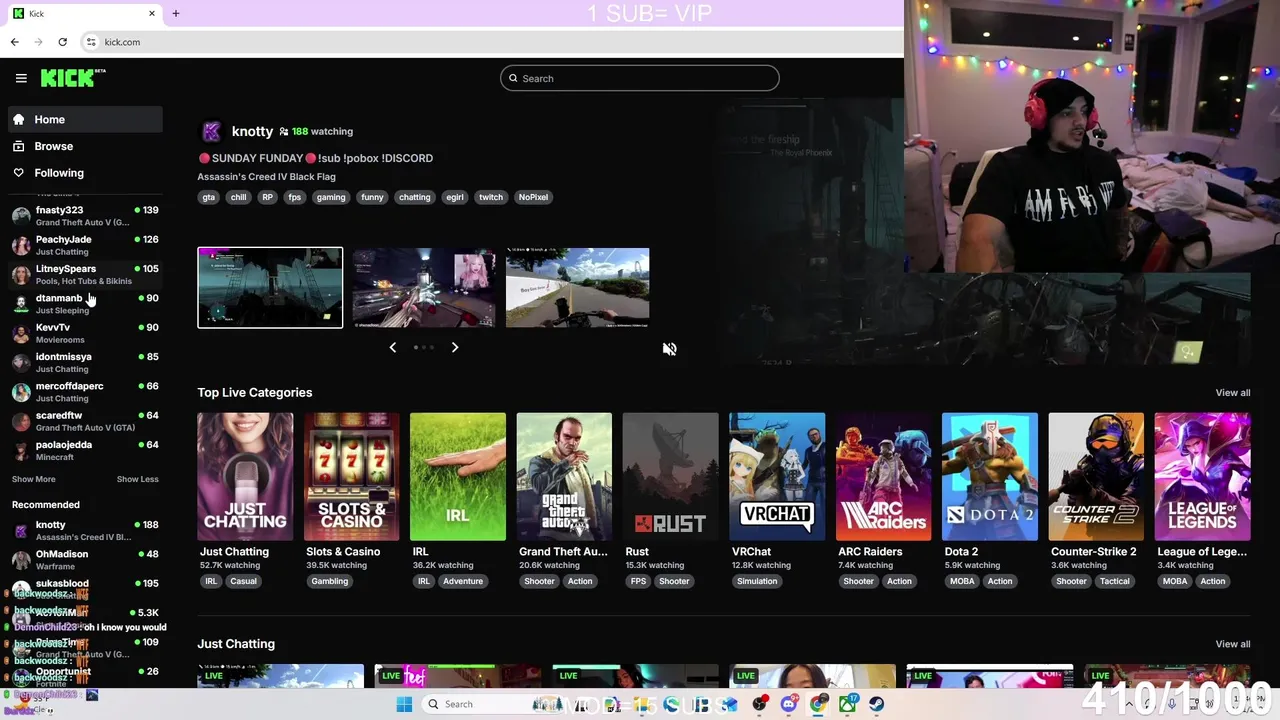Click OhMadison avatar in Recommended
The height and width of the screenshot is (720, 1280).
click(x=21, y=560)
